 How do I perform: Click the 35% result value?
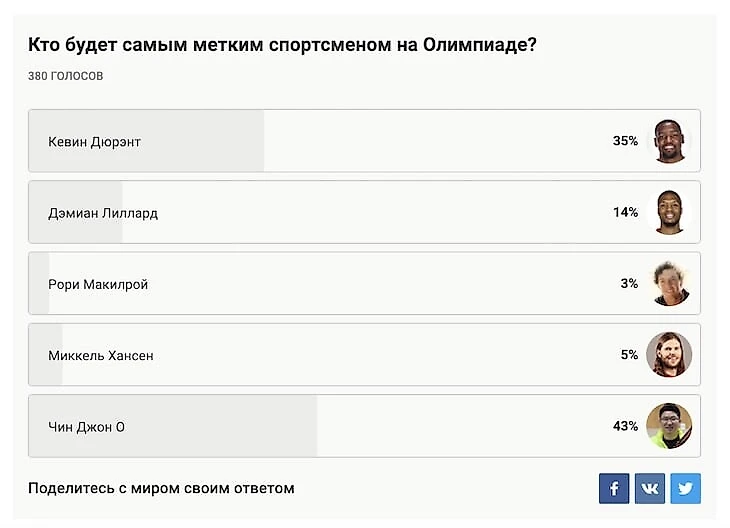coord(625,141)
